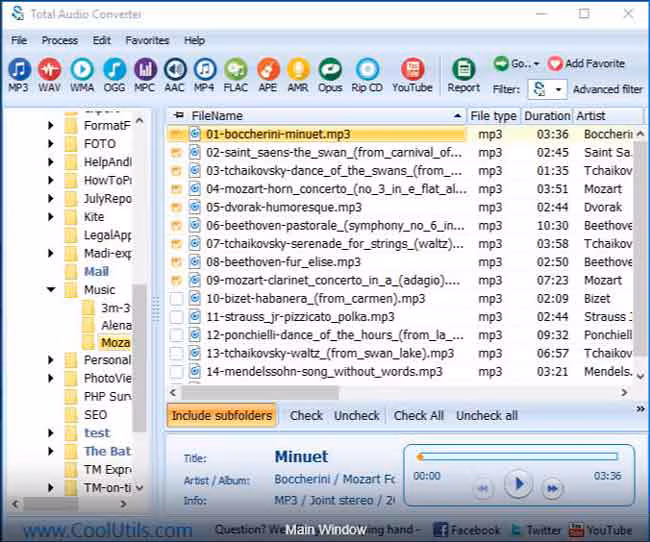This screenshot has width=650, height=542.
Task: Expand the Kite folder
Action: 51,217
